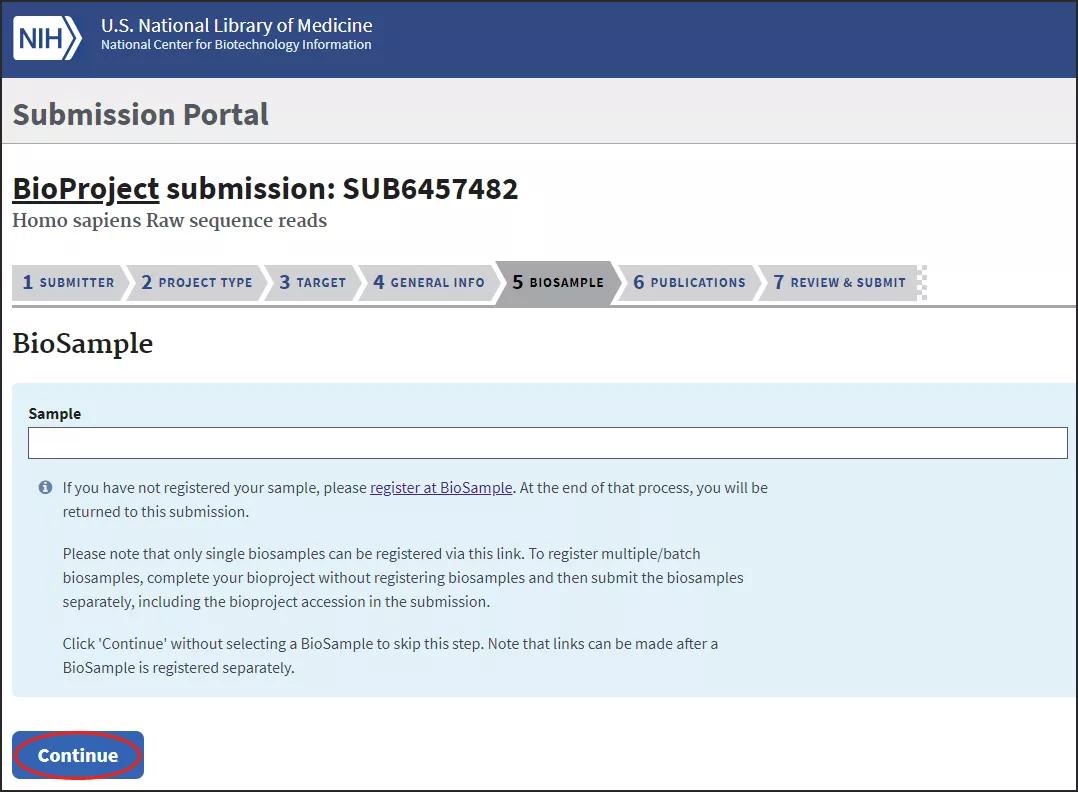Click the info icon beside registration note
Screen dimensions: 1078x792
click(x=45, y=487)
